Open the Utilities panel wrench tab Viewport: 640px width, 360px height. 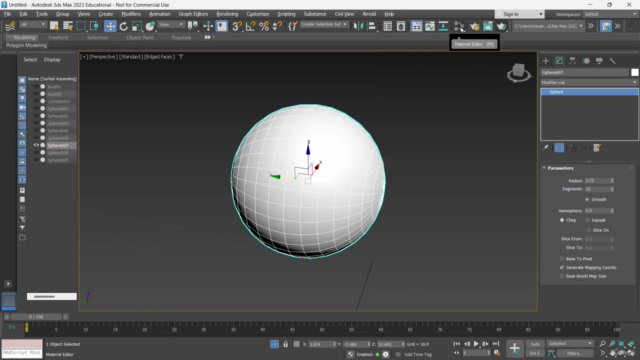612,61
